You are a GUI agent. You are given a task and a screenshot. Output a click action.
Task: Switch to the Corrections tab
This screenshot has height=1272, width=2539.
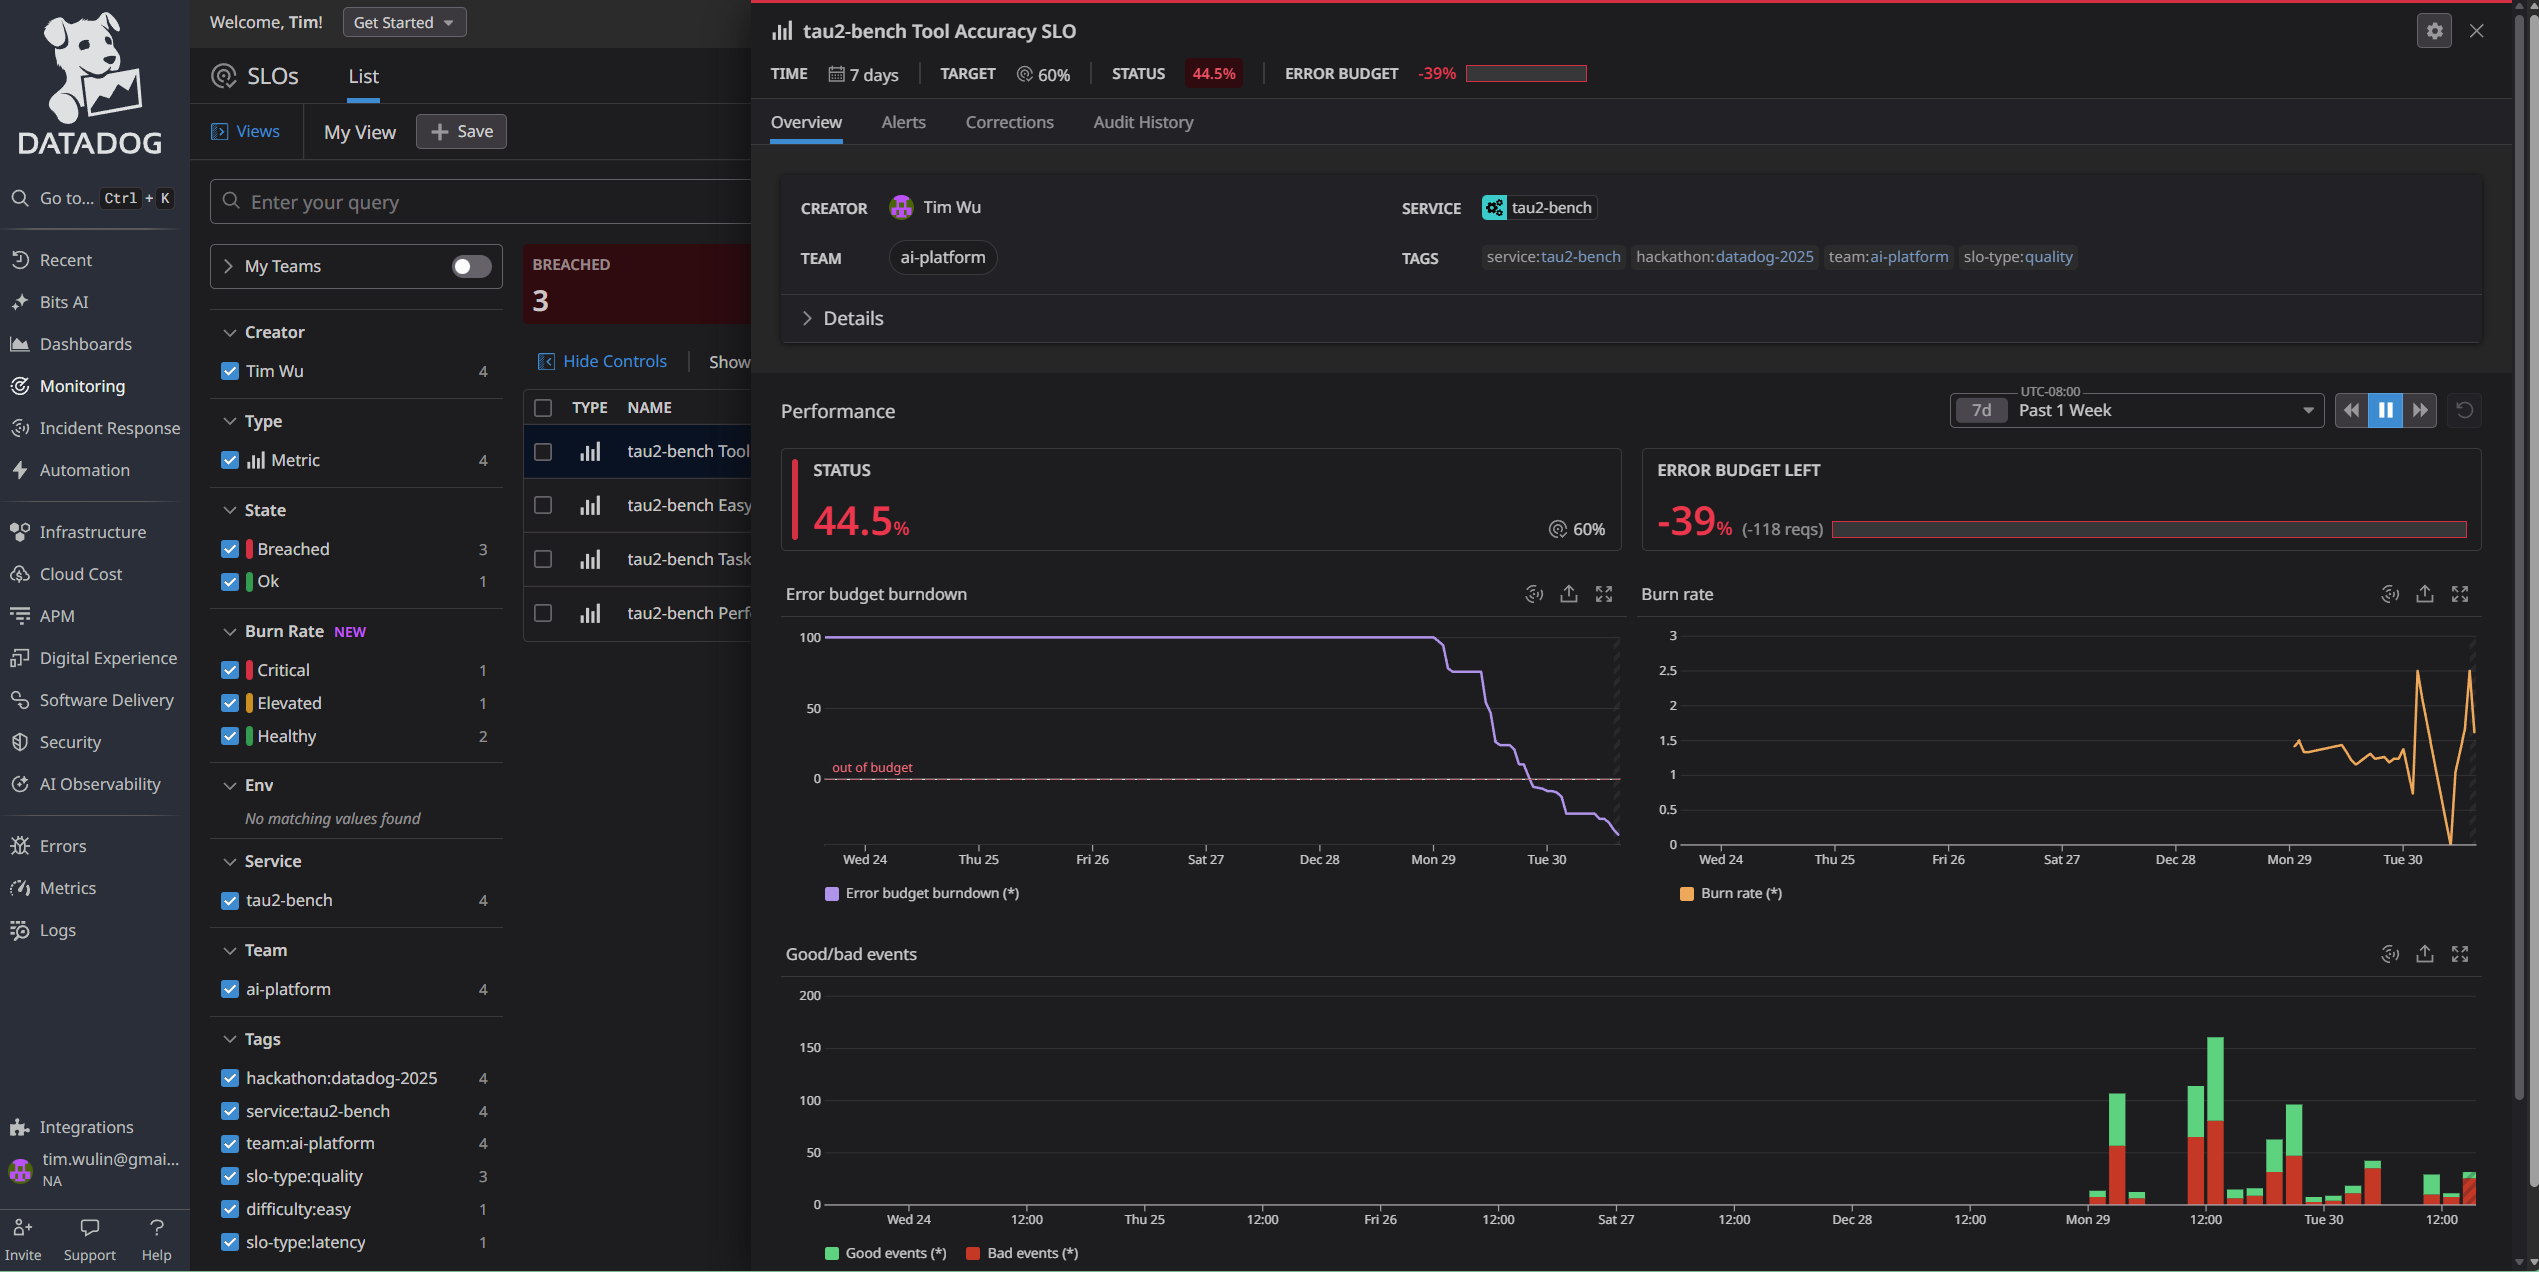coord(1009,122)
